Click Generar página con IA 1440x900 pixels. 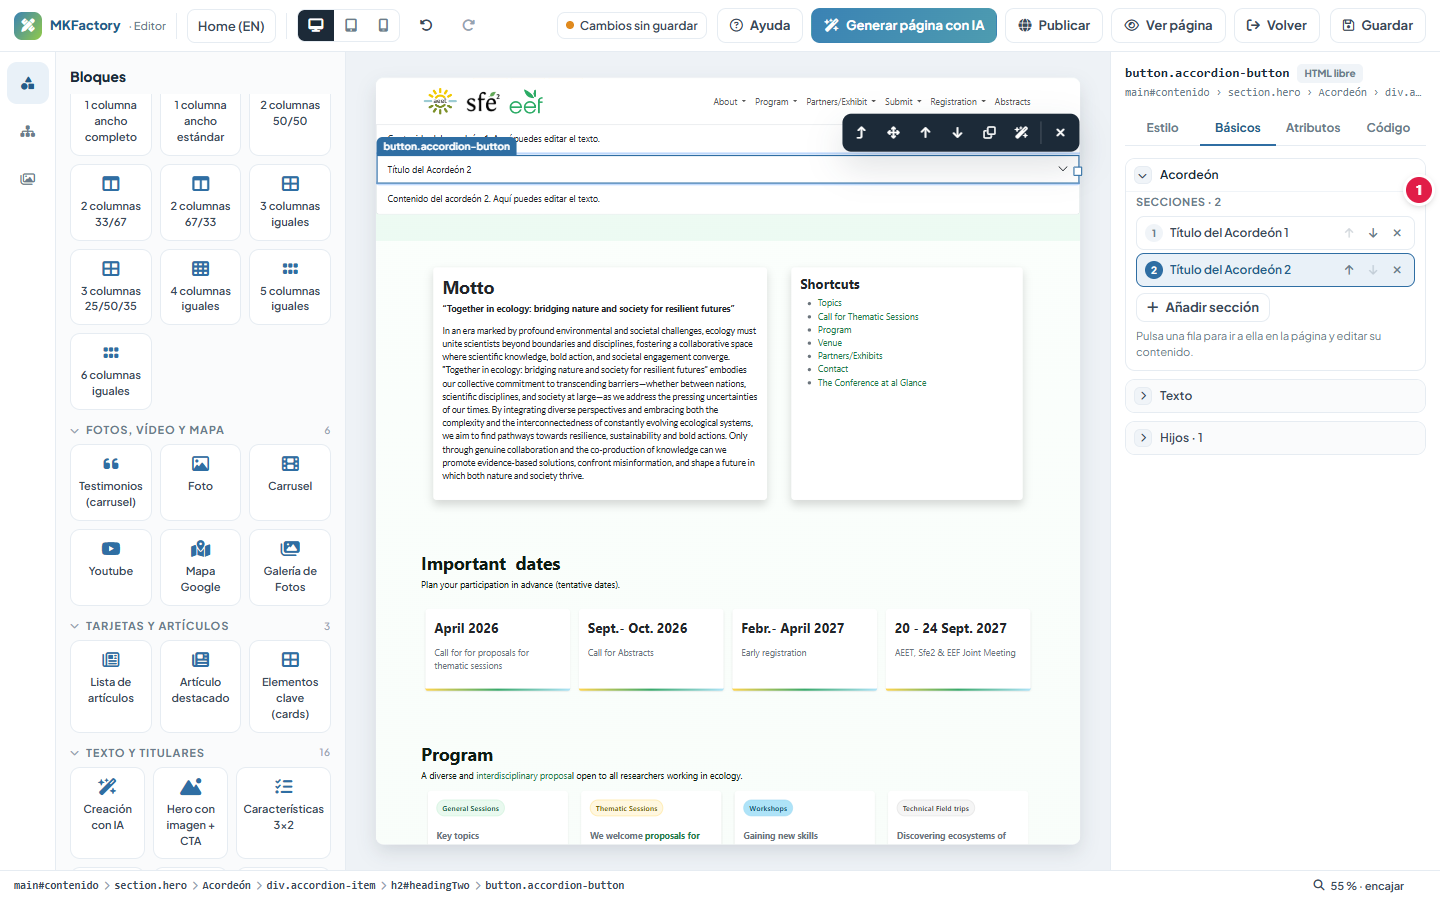(904, 25)
